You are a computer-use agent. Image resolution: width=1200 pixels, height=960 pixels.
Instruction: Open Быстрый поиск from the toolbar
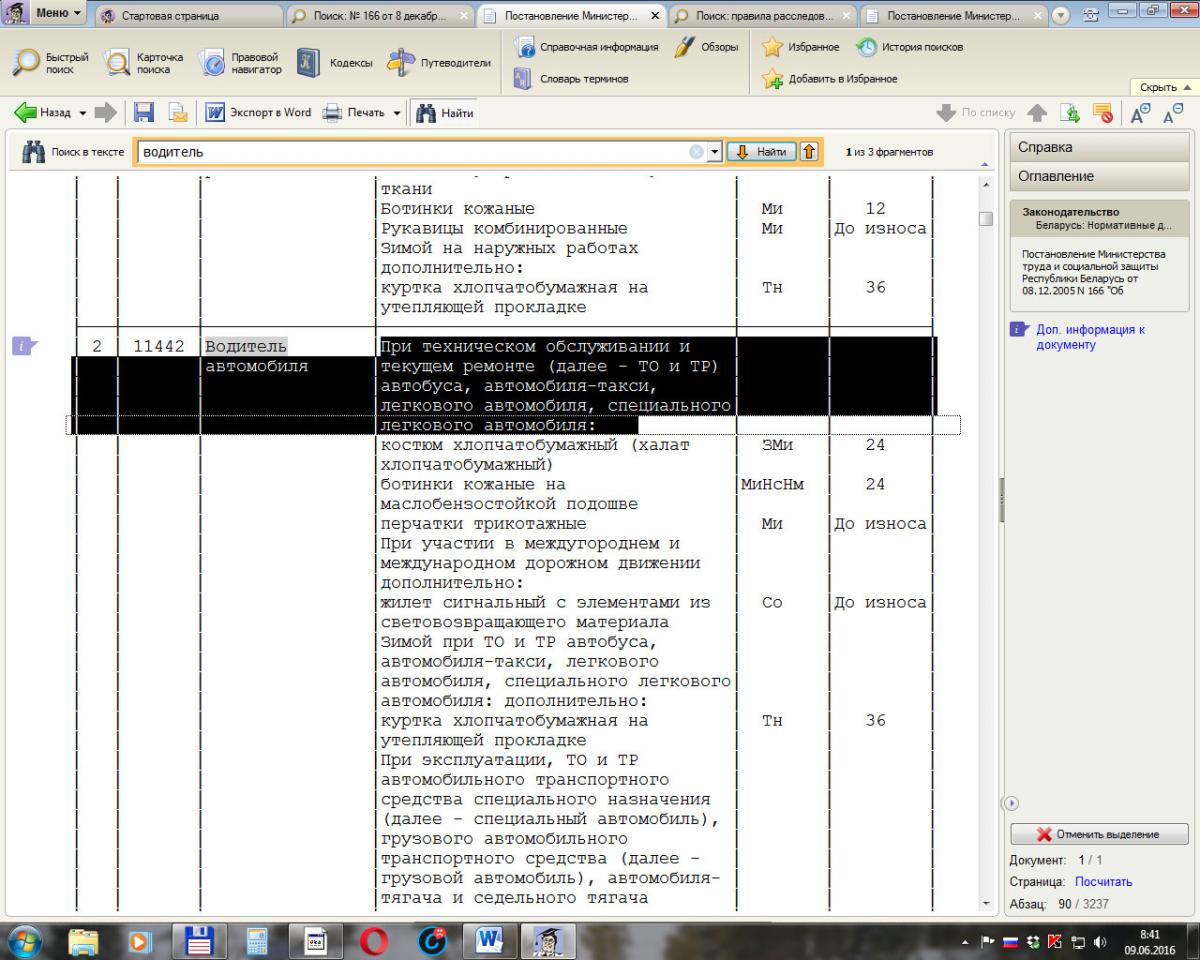(x=50, y=63)
